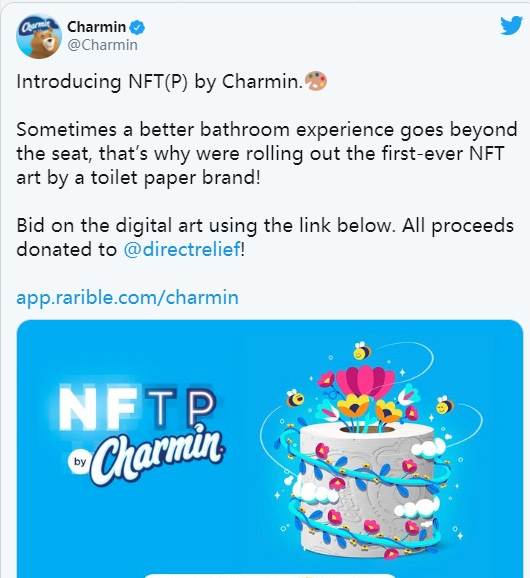Viewport: 530px width, 578px height.
Task: Open the @directrelief mention link
Action: (182, 249)
